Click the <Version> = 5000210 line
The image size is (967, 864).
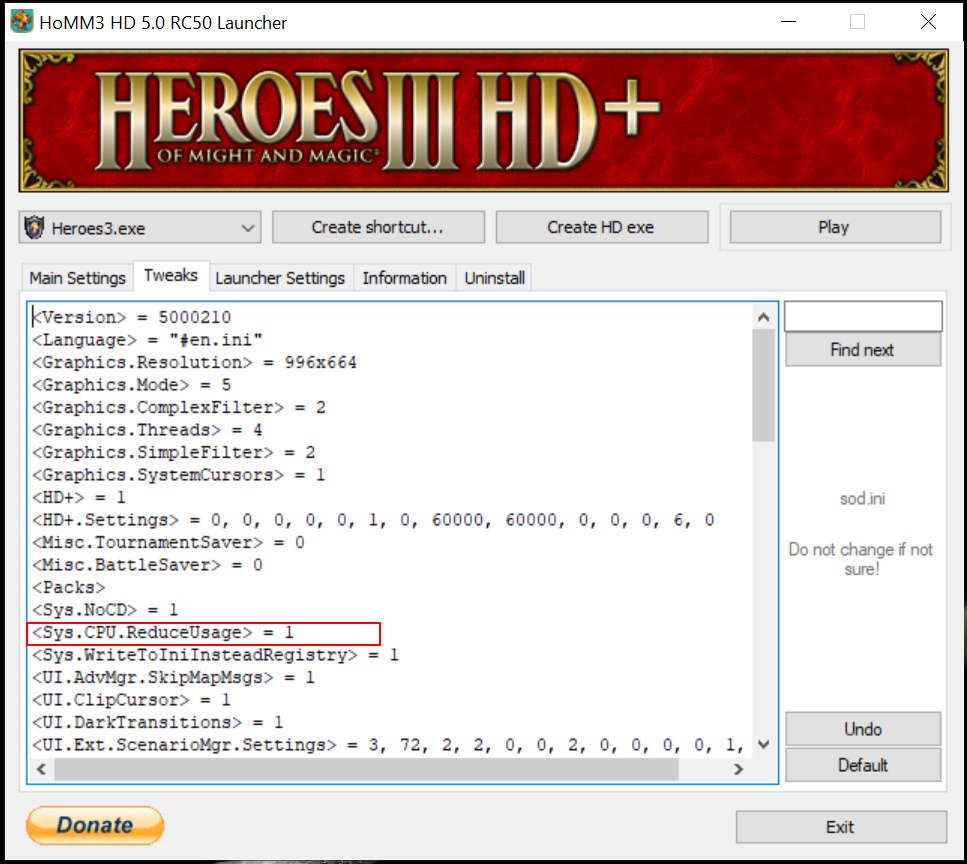pyautogui.click(x=132, y=317)
